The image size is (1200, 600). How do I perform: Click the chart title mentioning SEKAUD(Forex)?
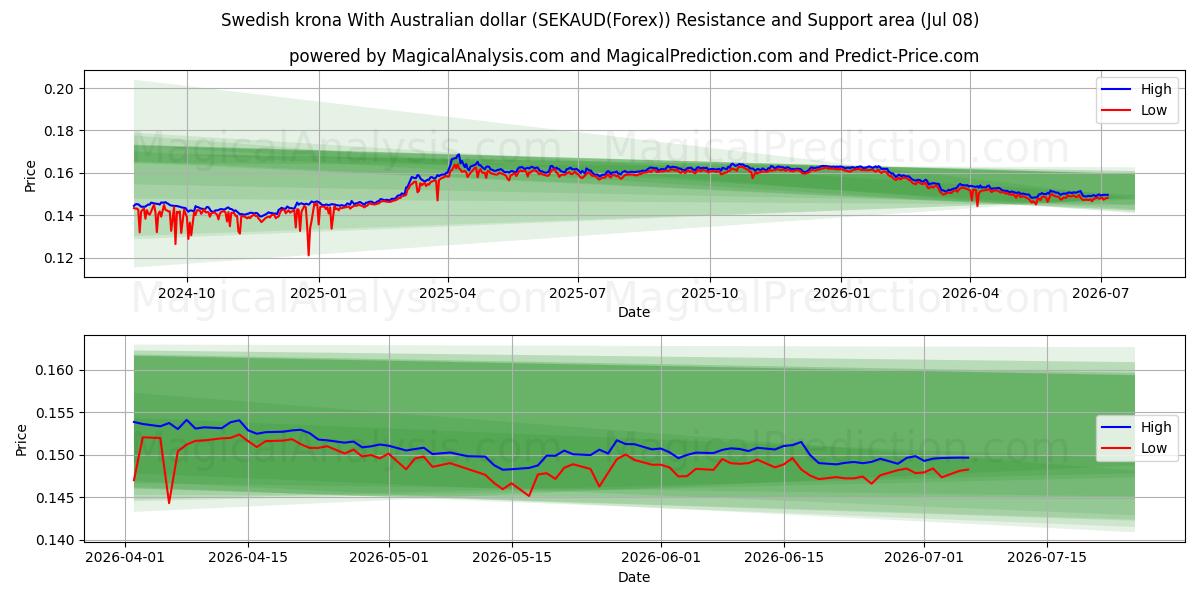tap(600, 20)
